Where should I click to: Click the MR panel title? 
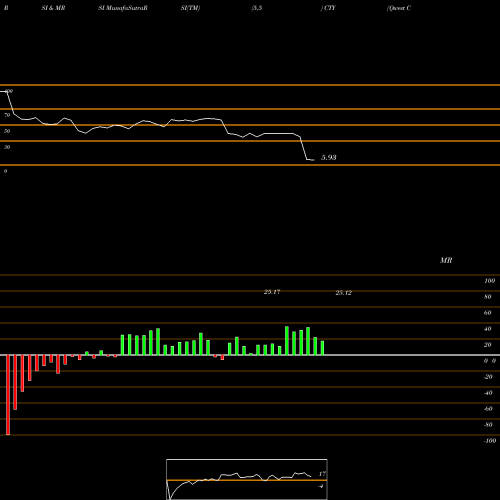446,260
